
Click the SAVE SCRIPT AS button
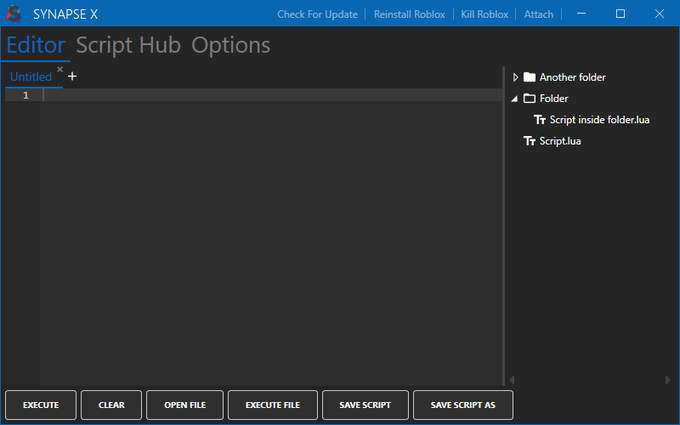tap(463, 405)
